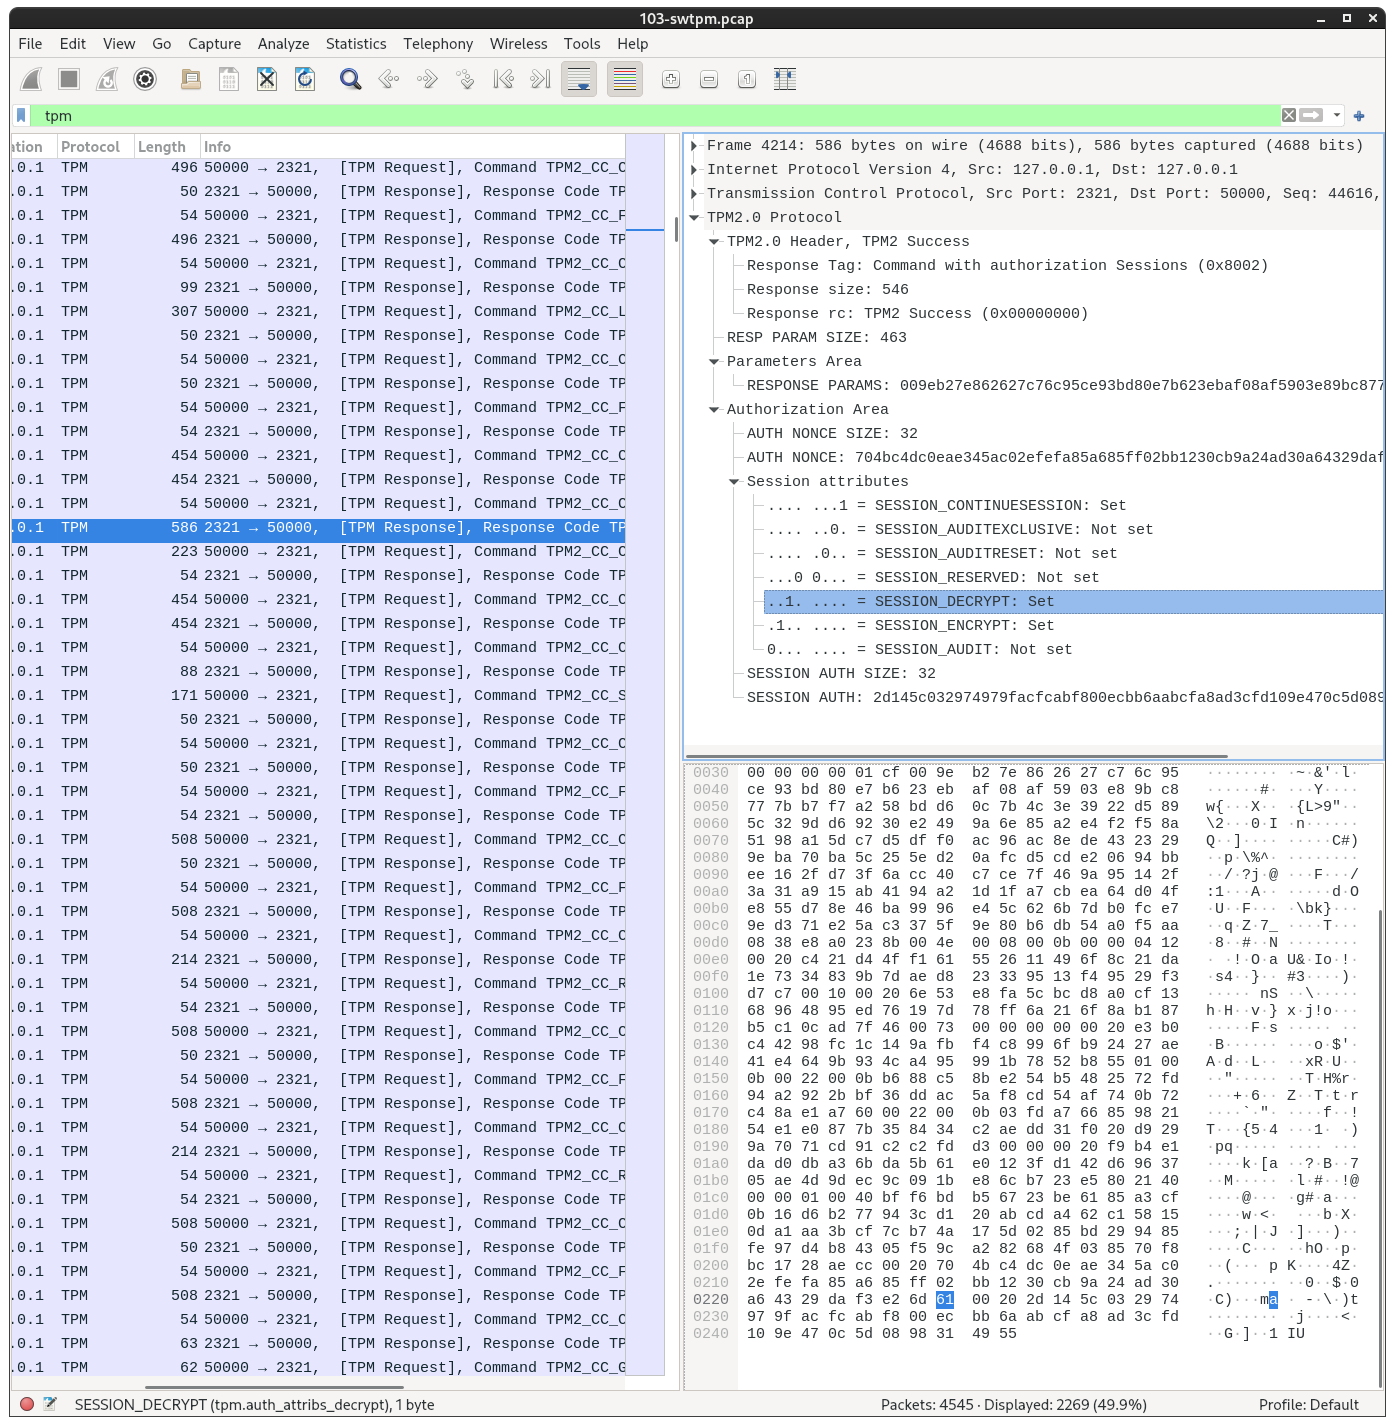Jump to the first packet icon
The height and width of the screenshot is (1426, 1395).
click(503, 79)
